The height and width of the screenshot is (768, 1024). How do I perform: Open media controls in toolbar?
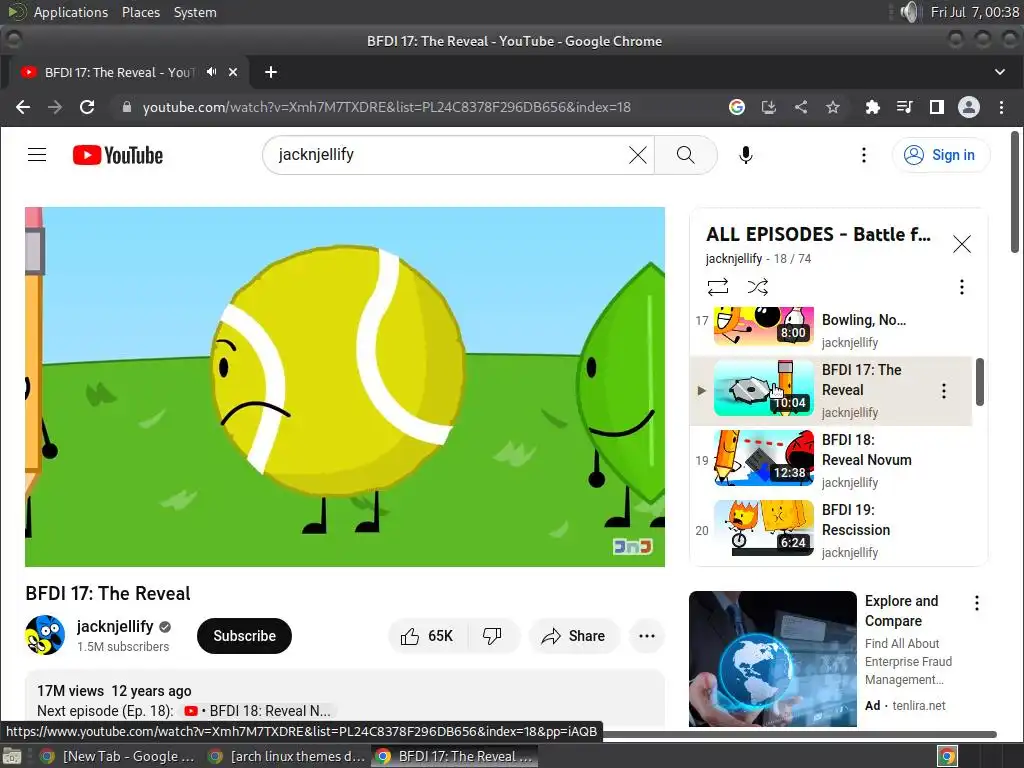(904, 107)
